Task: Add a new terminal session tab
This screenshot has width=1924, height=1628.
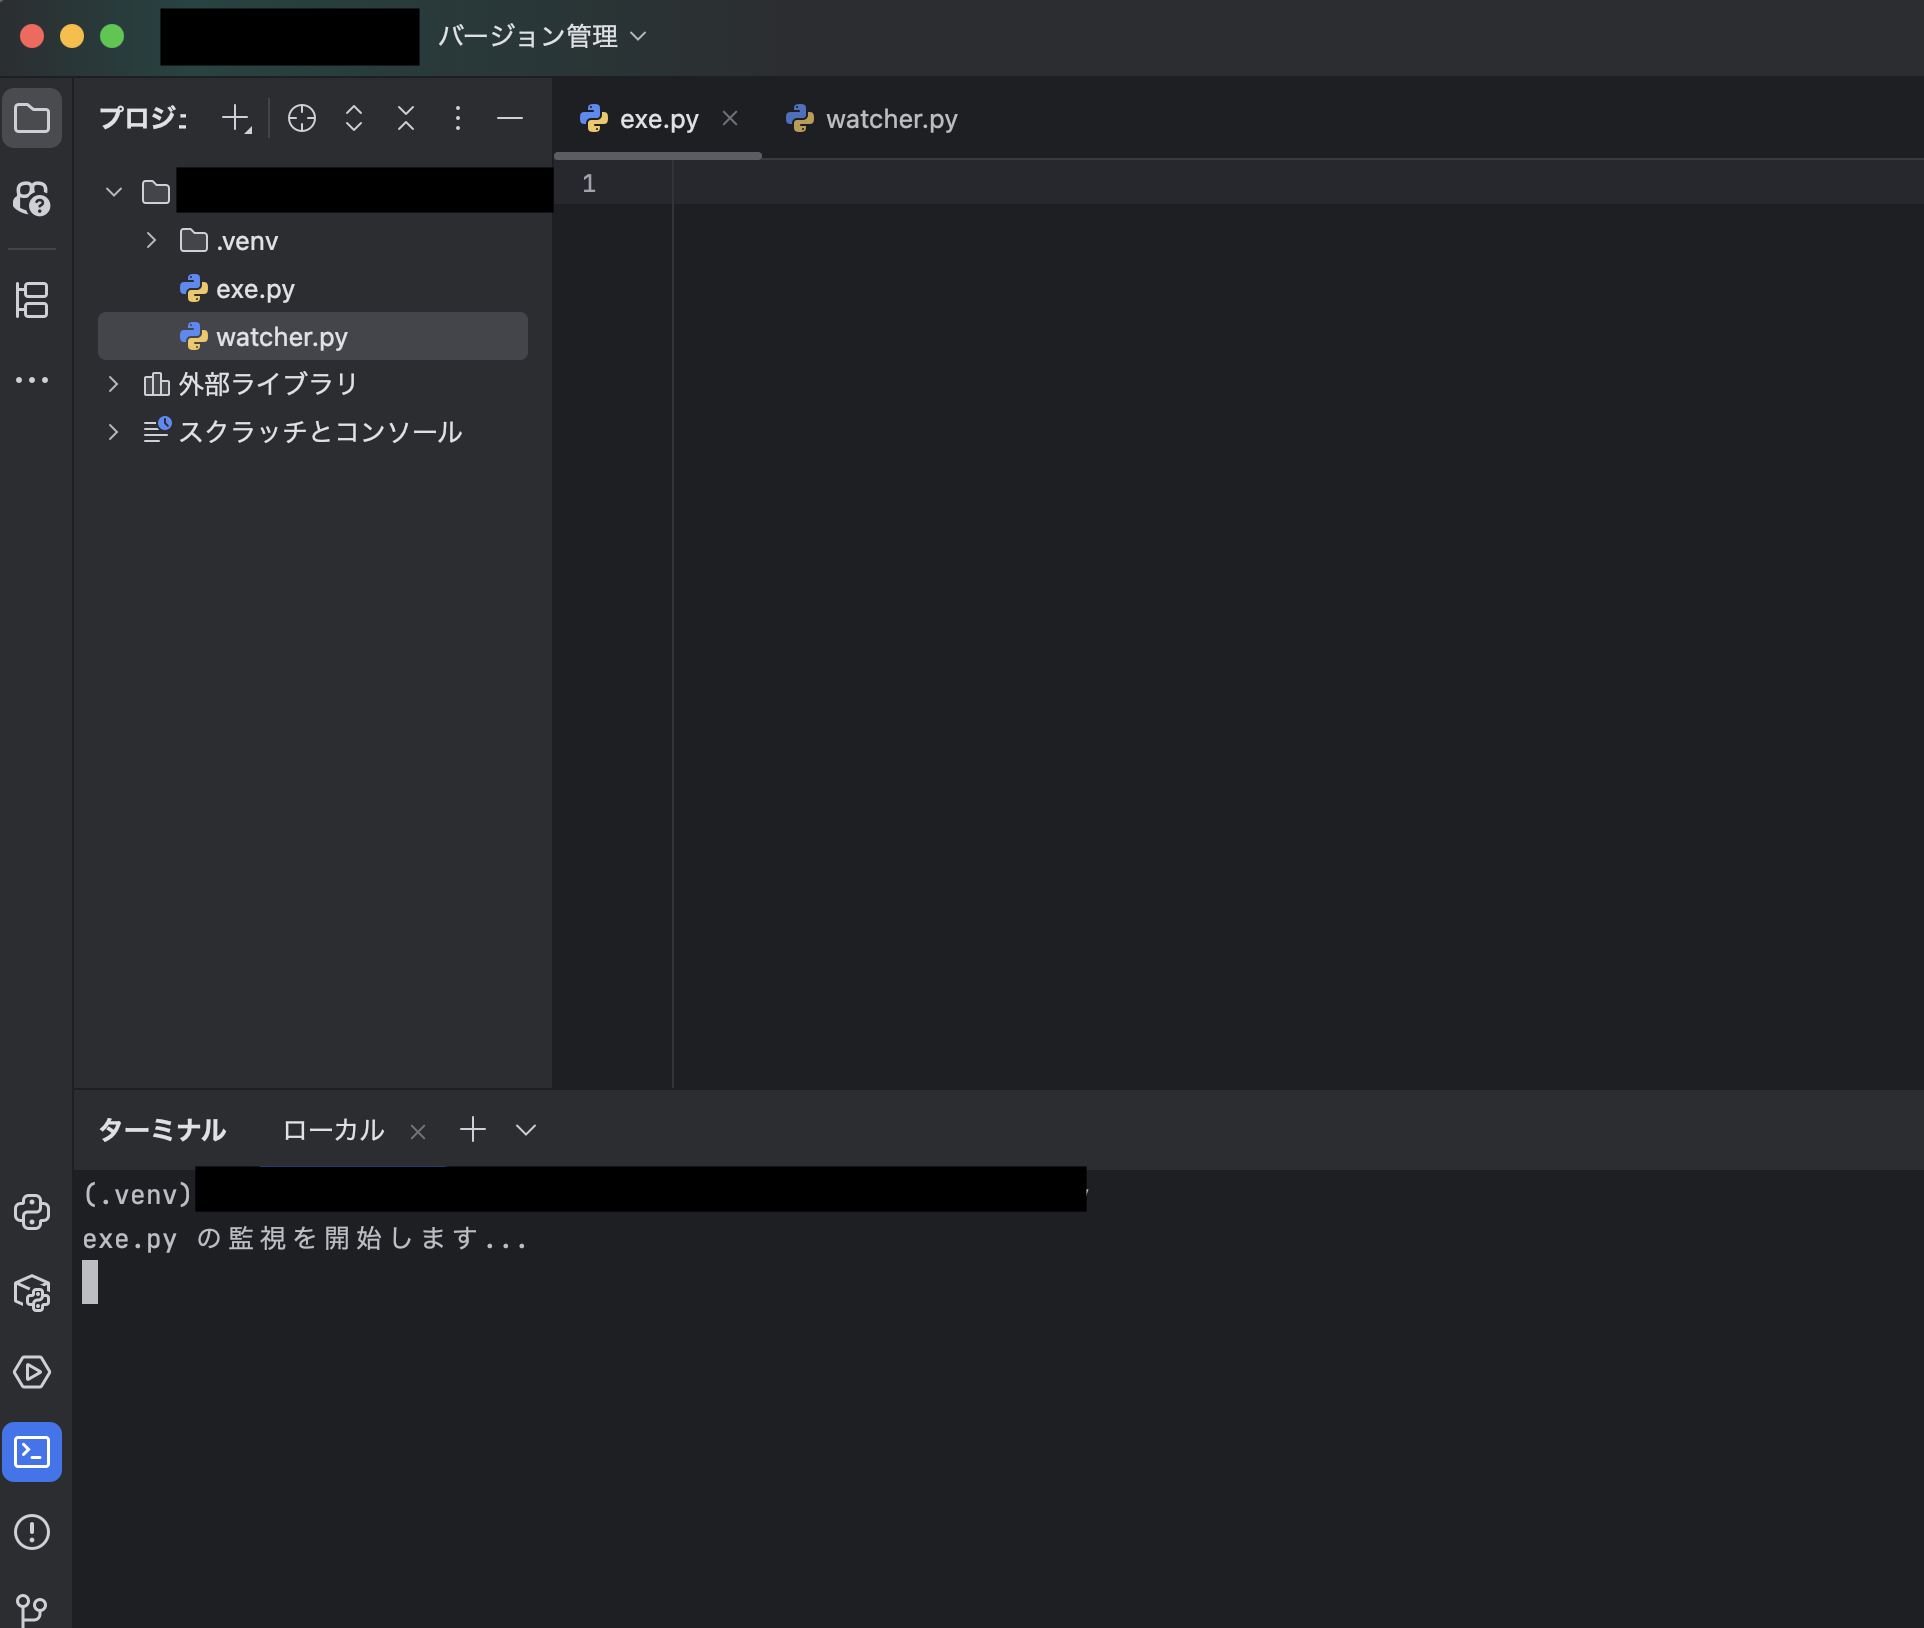Action: tap(473, 1130)
